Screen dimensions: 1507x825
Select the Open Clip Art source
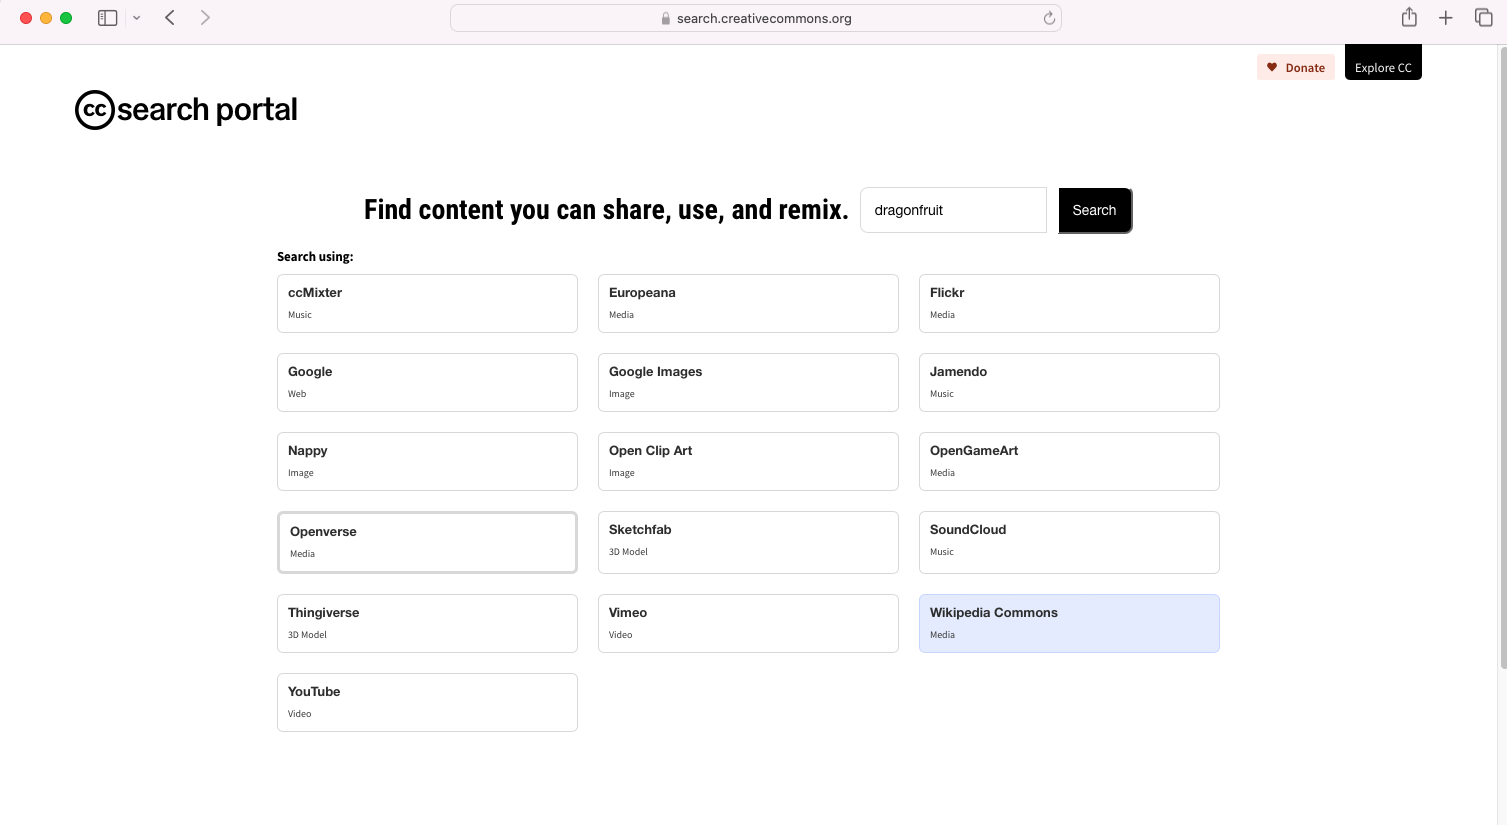point(748,461)
